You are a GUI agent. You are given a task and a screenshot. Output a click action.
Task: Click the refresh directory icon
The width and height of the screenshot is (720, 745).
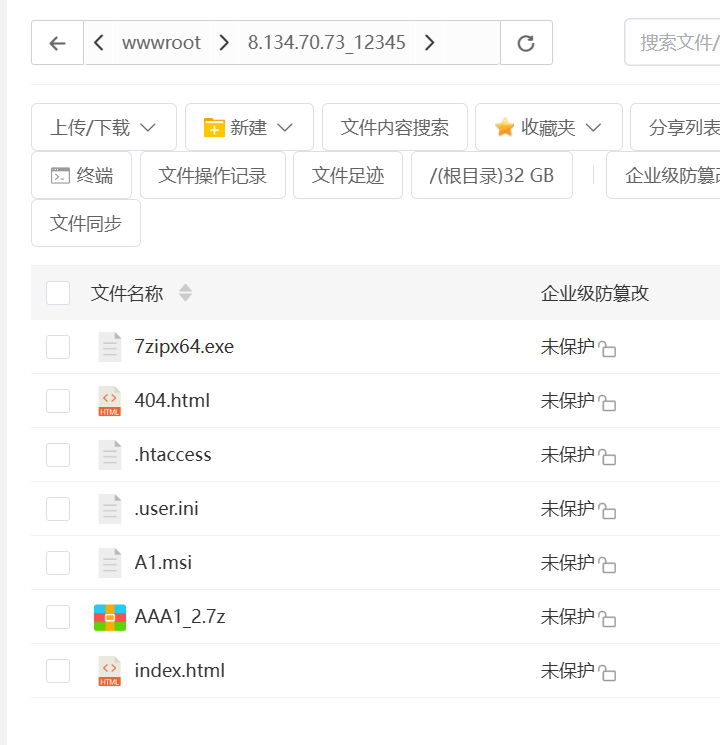[526, 43]
